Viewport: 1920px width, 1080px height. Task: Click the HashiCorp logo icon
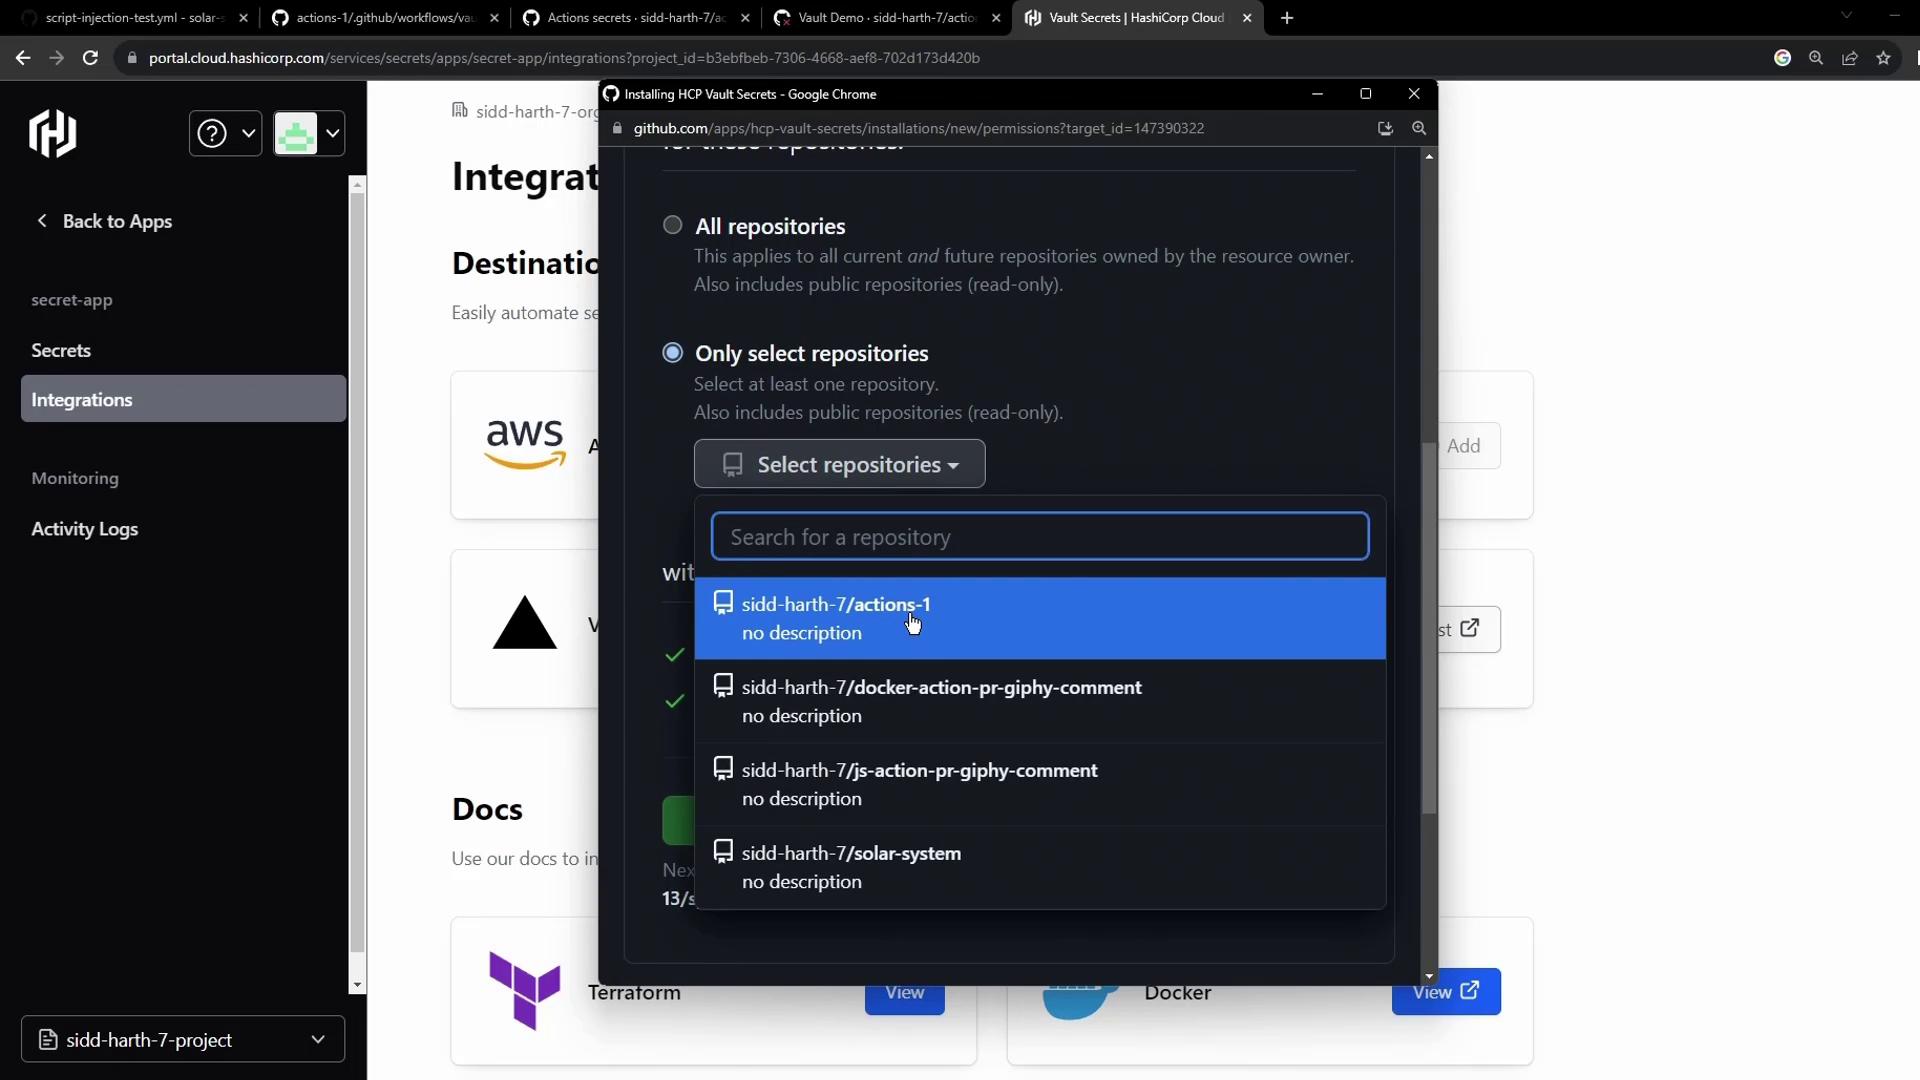click(x=53, y=134)
